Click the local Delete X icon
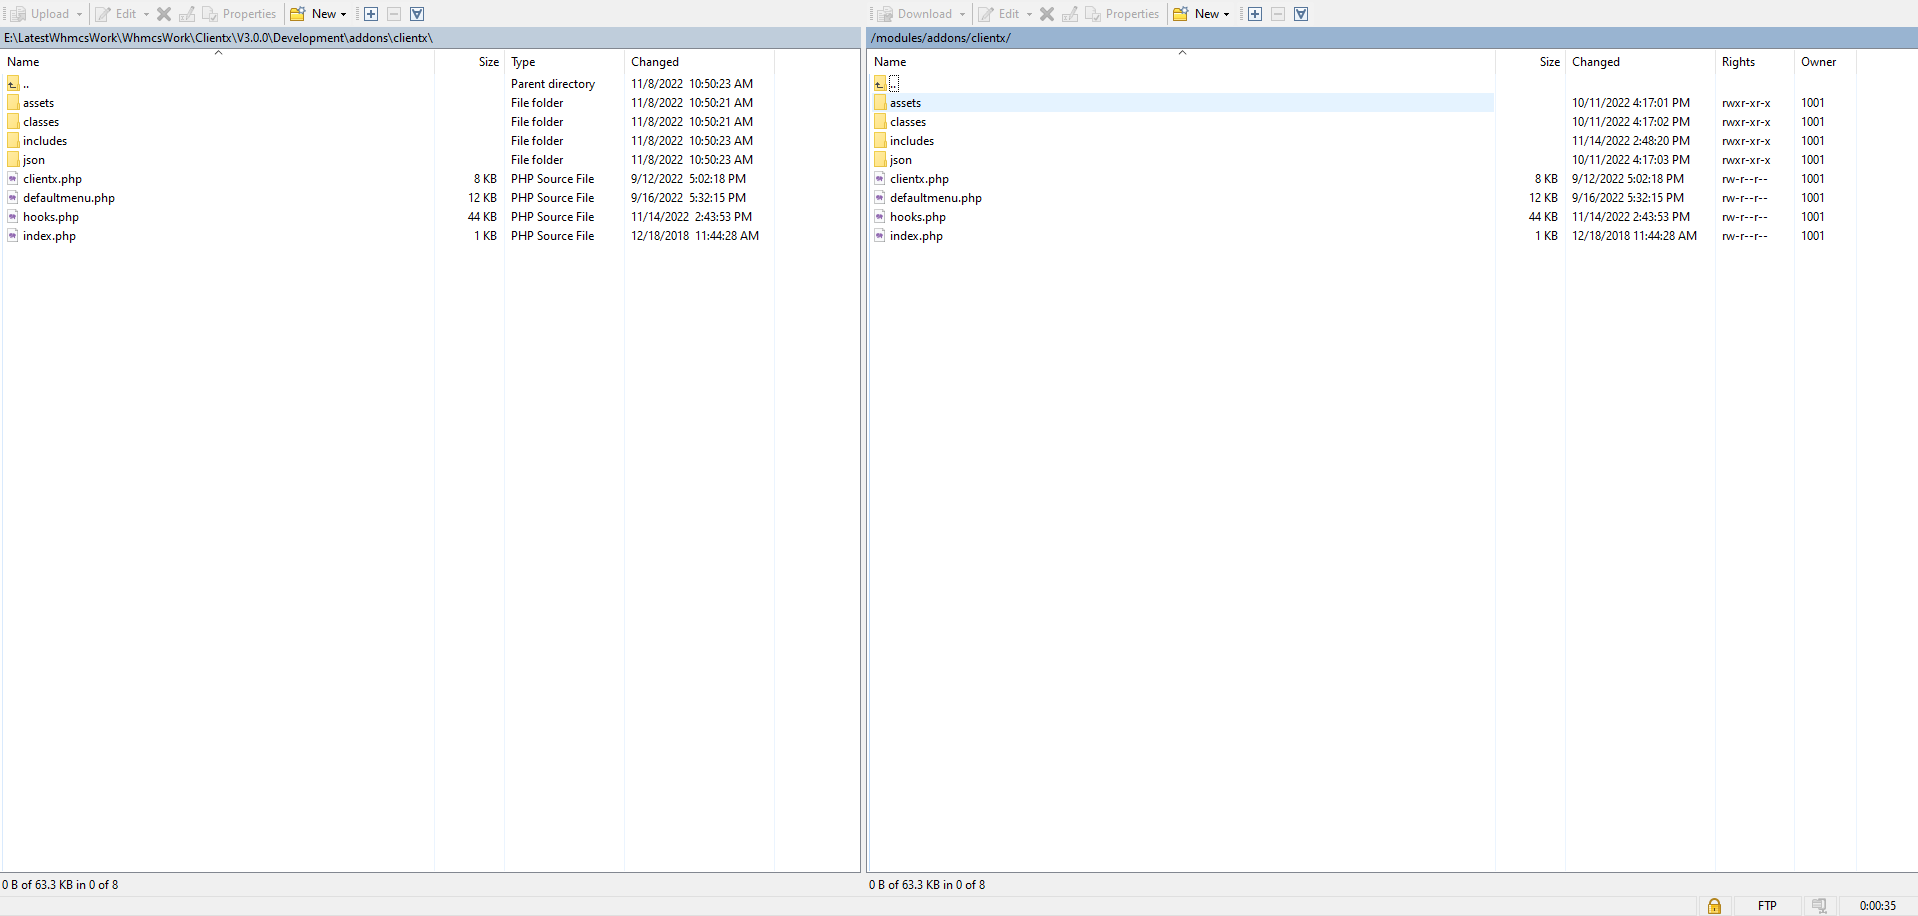The width and height of the screenshot is (1918, 916). coord(164,14)
